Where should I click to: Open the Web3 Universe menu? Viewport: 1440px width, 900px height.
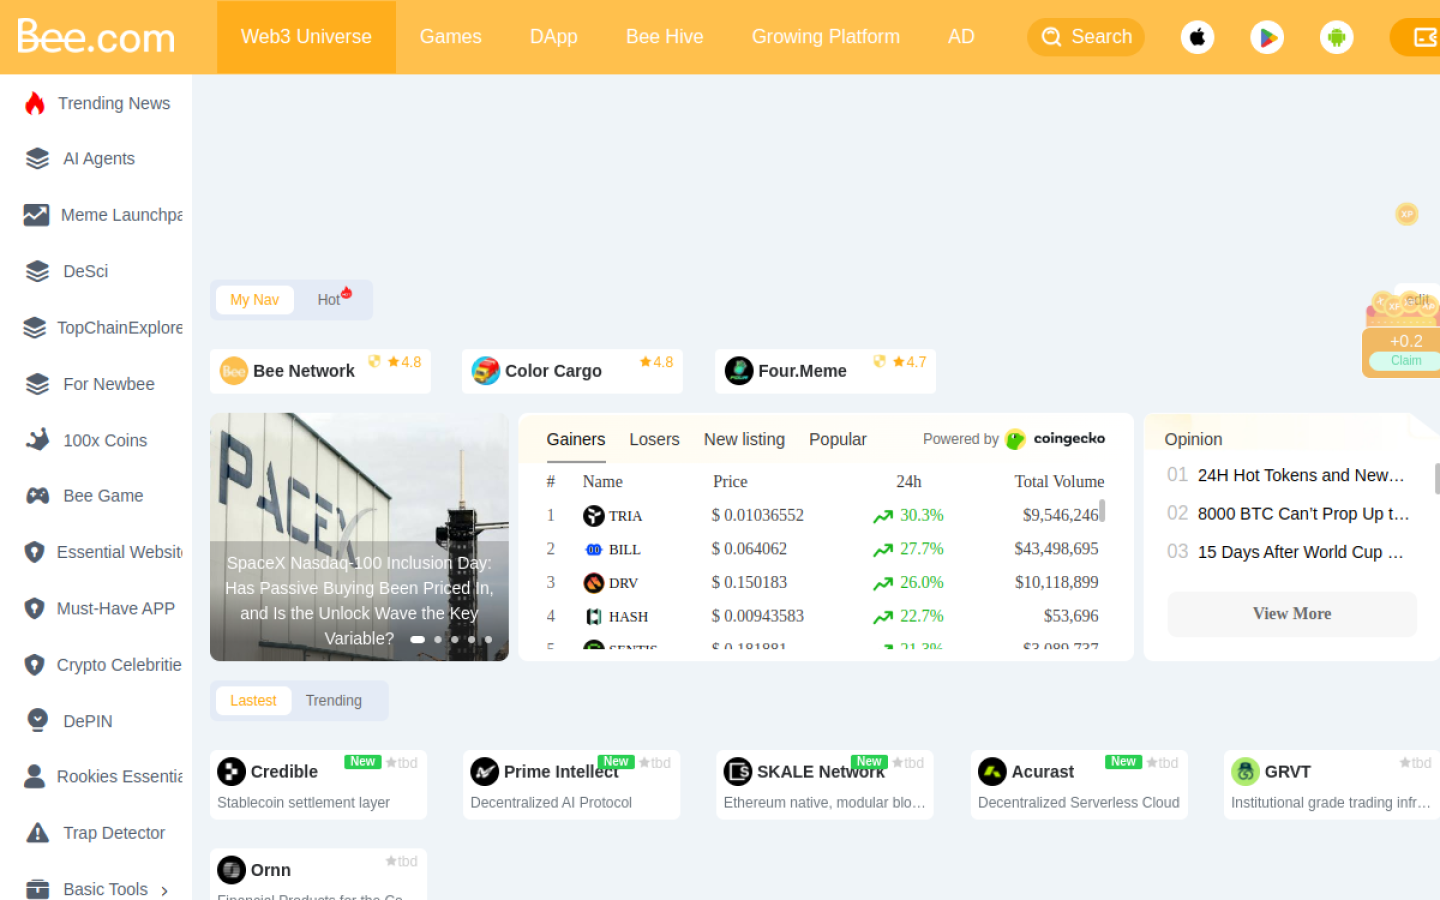coord(306,37)
